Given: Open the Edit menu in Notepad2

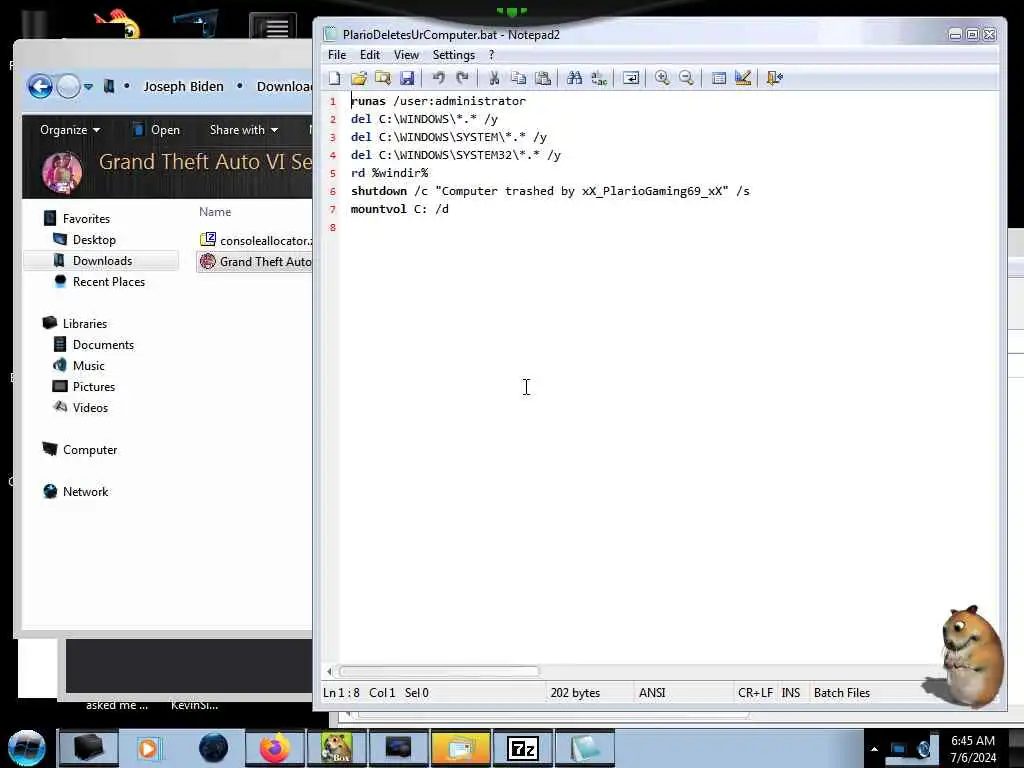Looking at the screenshot, I should coord(370,55).
